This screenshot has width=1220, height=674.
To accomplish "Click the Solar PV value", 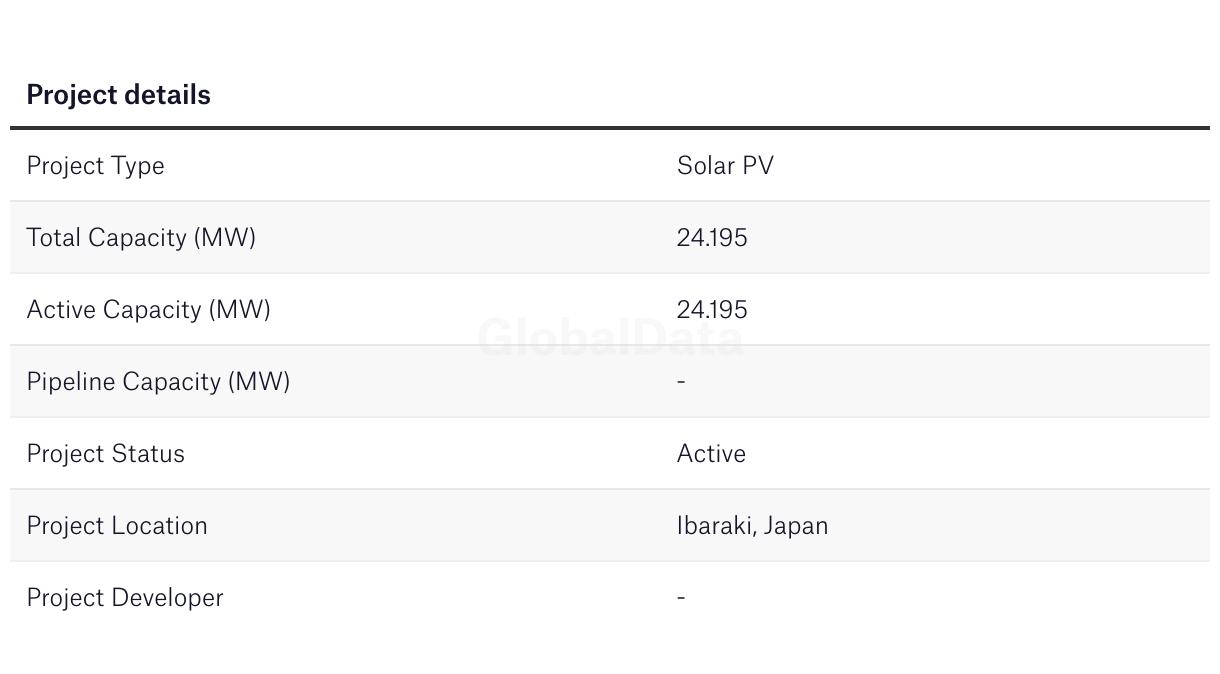I will click(x=725, y=165).
